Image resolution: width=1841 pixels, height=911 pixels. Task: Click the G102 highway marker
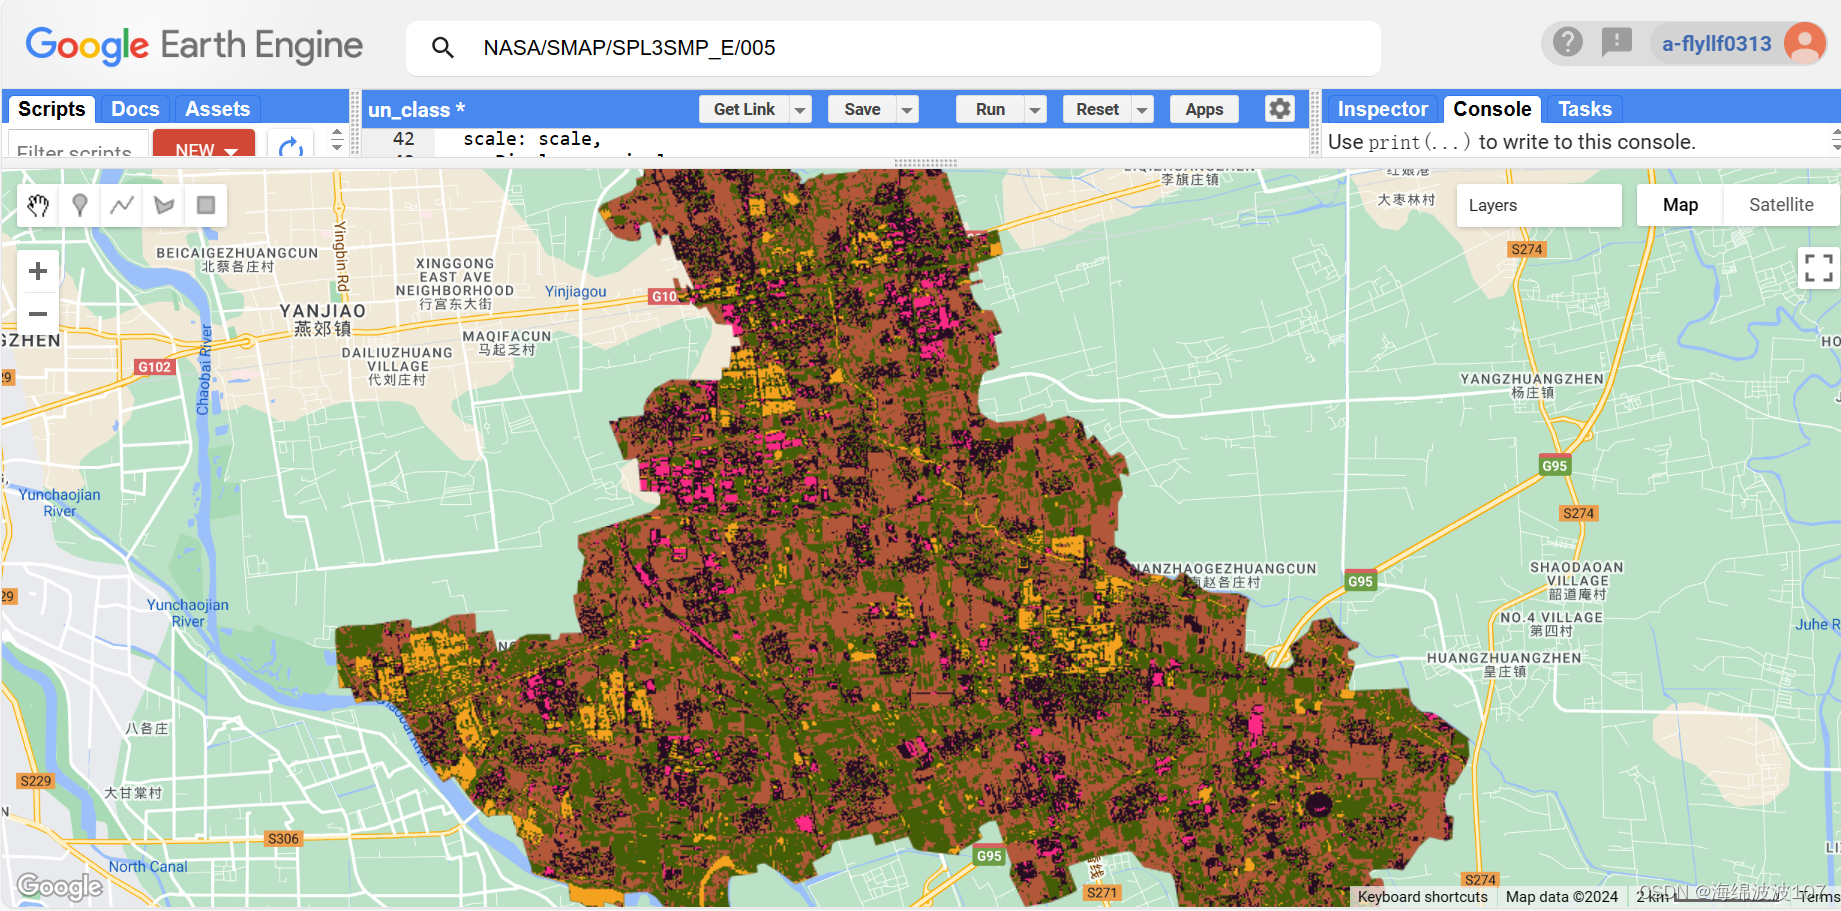pyautogui.click(x=154, y=367)
